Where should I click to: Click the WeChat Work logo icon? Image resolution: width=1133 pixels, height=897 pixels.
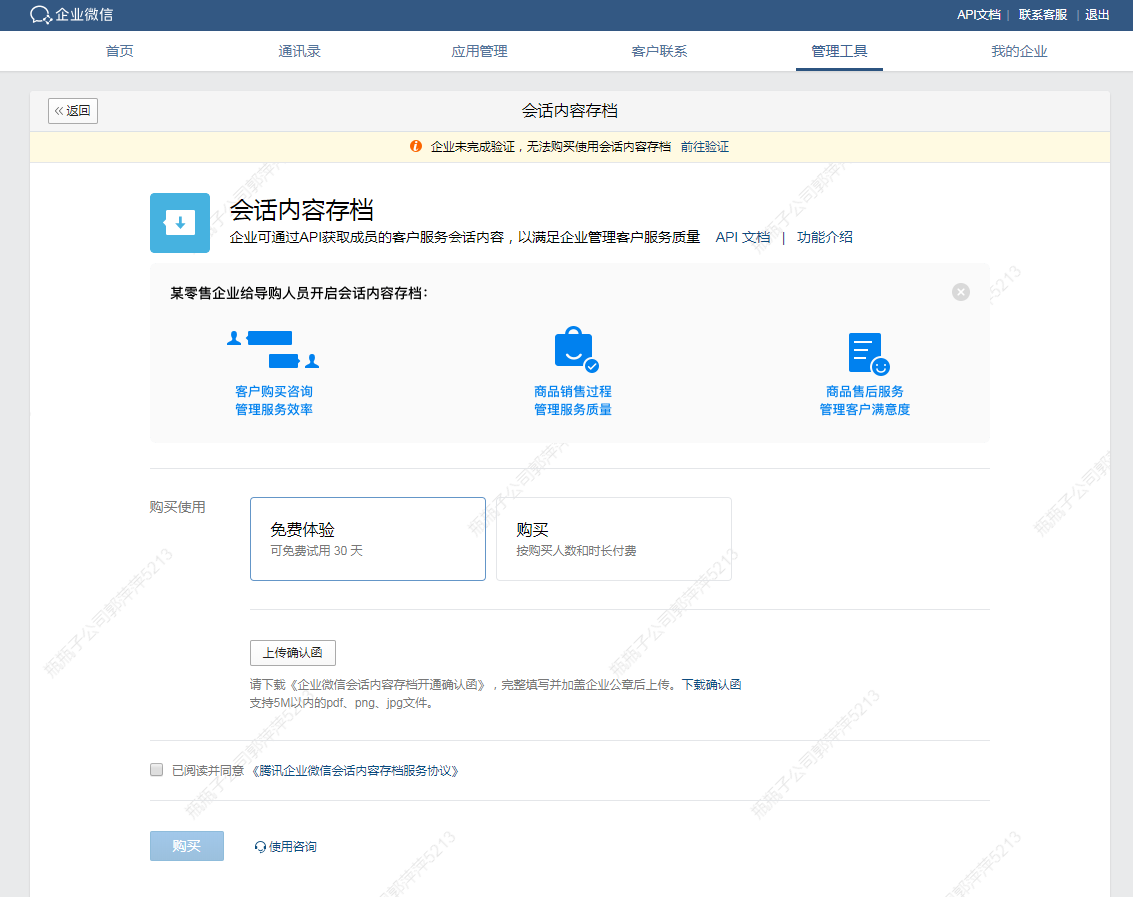pyautogui.click(x=40, y=15)
